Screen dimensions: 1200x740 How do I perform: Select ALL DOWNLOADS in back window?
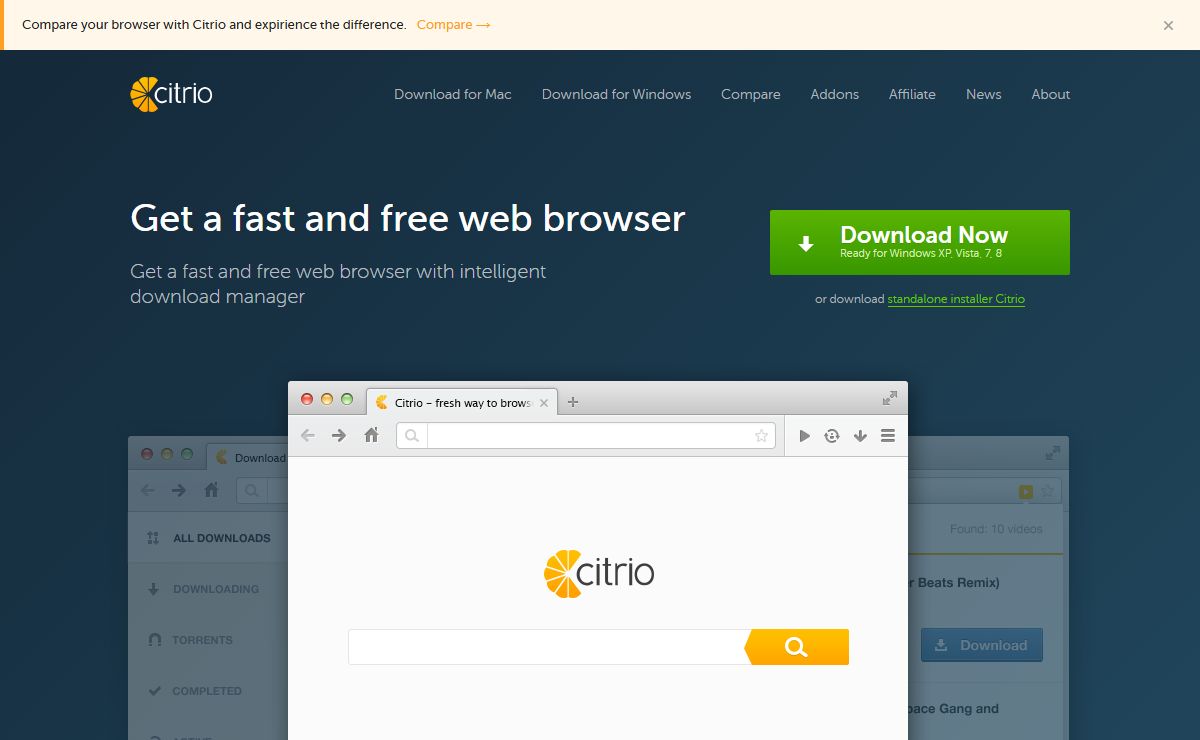(208, 538)
